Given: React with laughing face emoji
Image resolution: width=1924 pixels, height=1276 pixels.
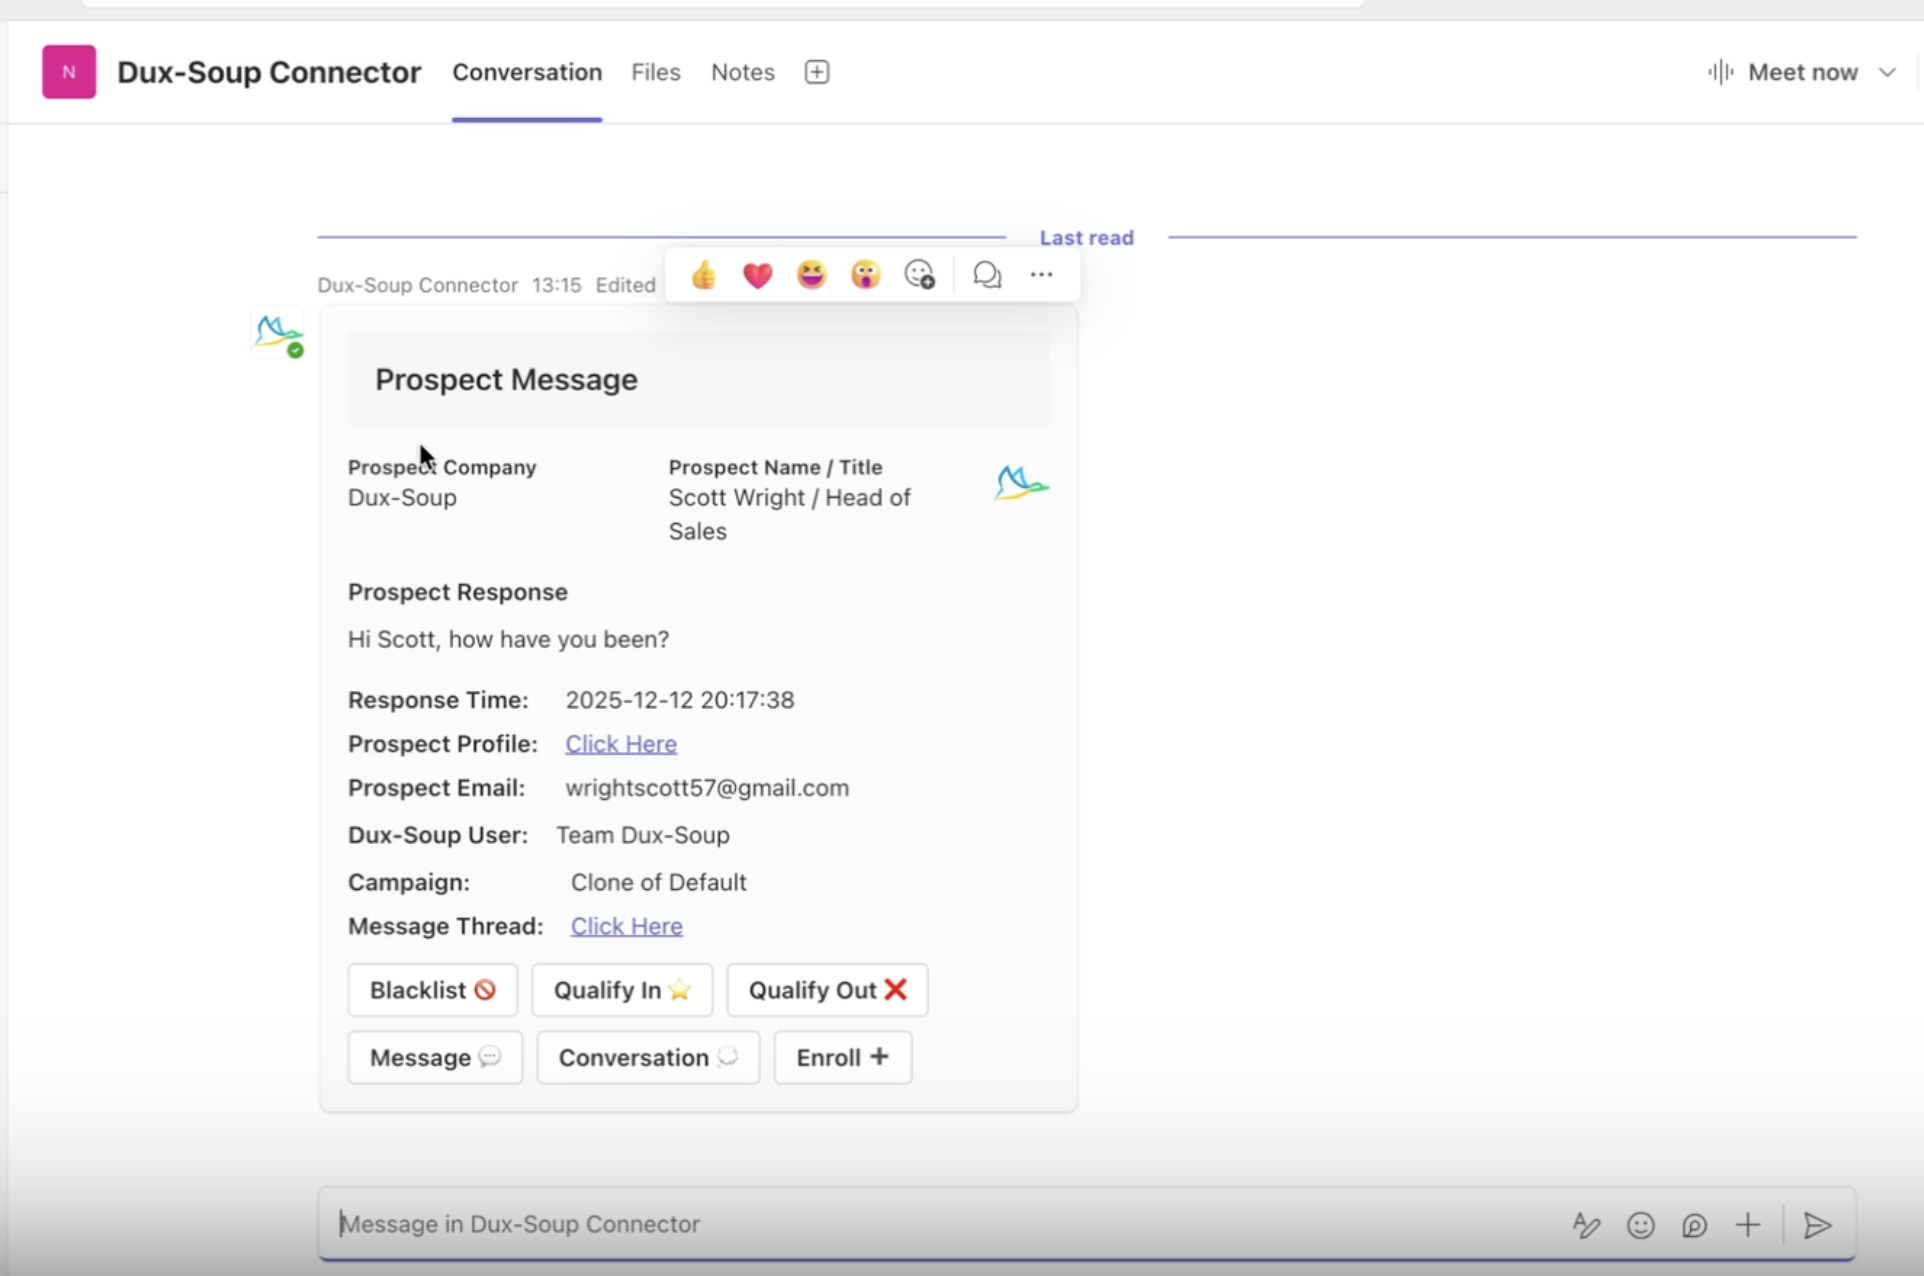Looking at the screenshot, I should pos(812,274).
